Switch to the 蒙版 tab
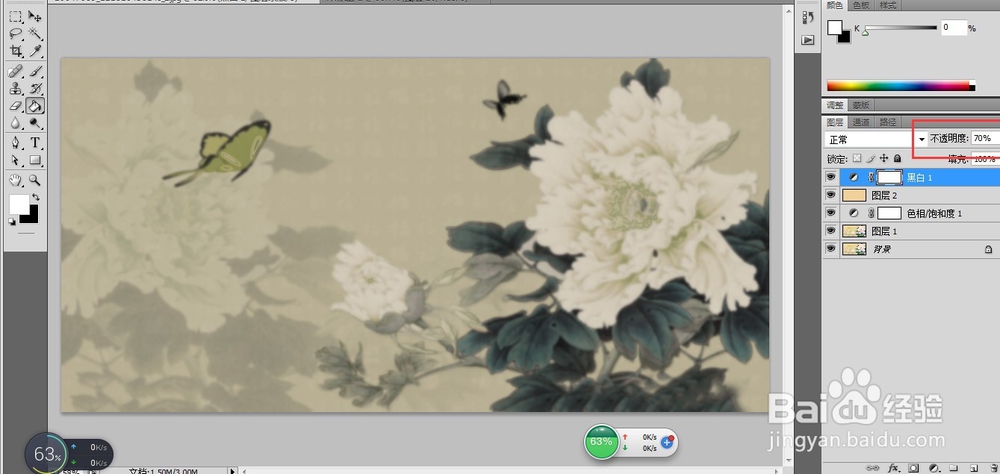Screen dimensions: 1000x474 861,105
